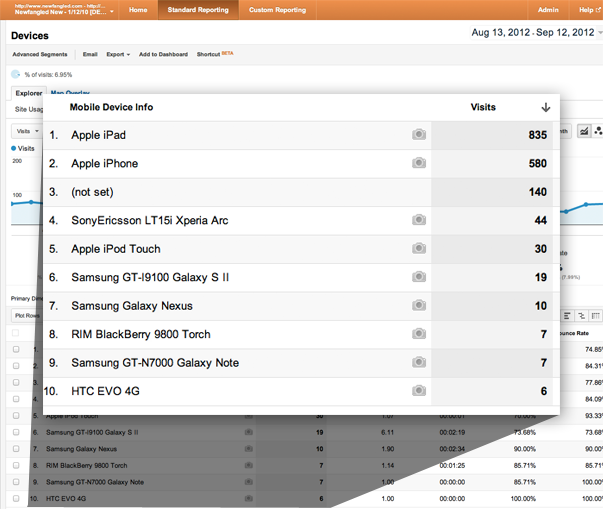Switch to performance table view icon

(567, 316)
